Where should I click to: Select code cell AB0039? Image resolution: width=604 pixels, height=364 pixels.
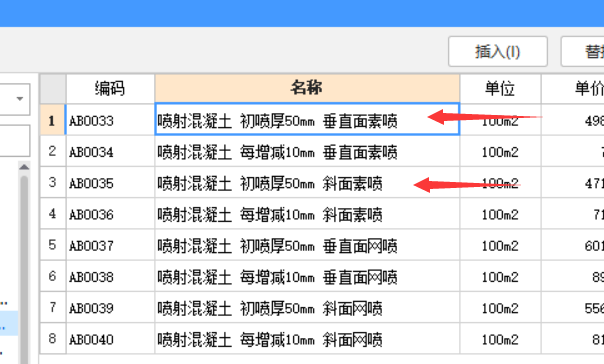[x=110, y=308]
